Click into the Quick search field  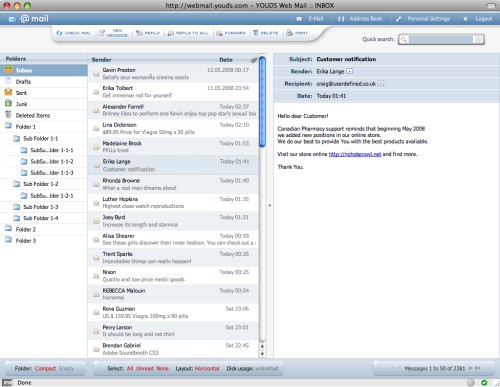click(x=440, y=39)
